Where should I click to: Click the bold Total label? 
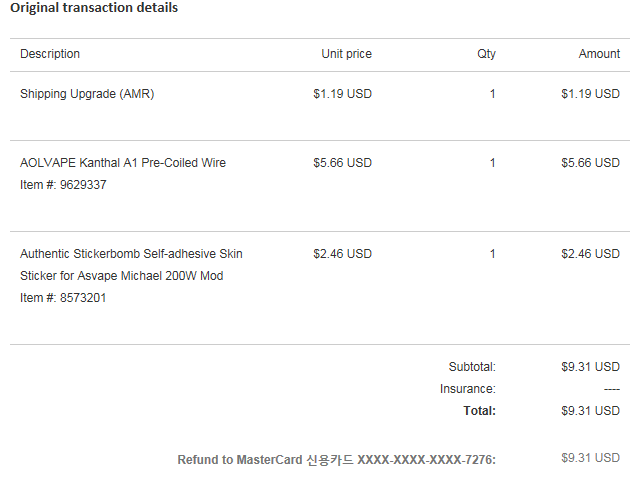click(x=479, y=411)
